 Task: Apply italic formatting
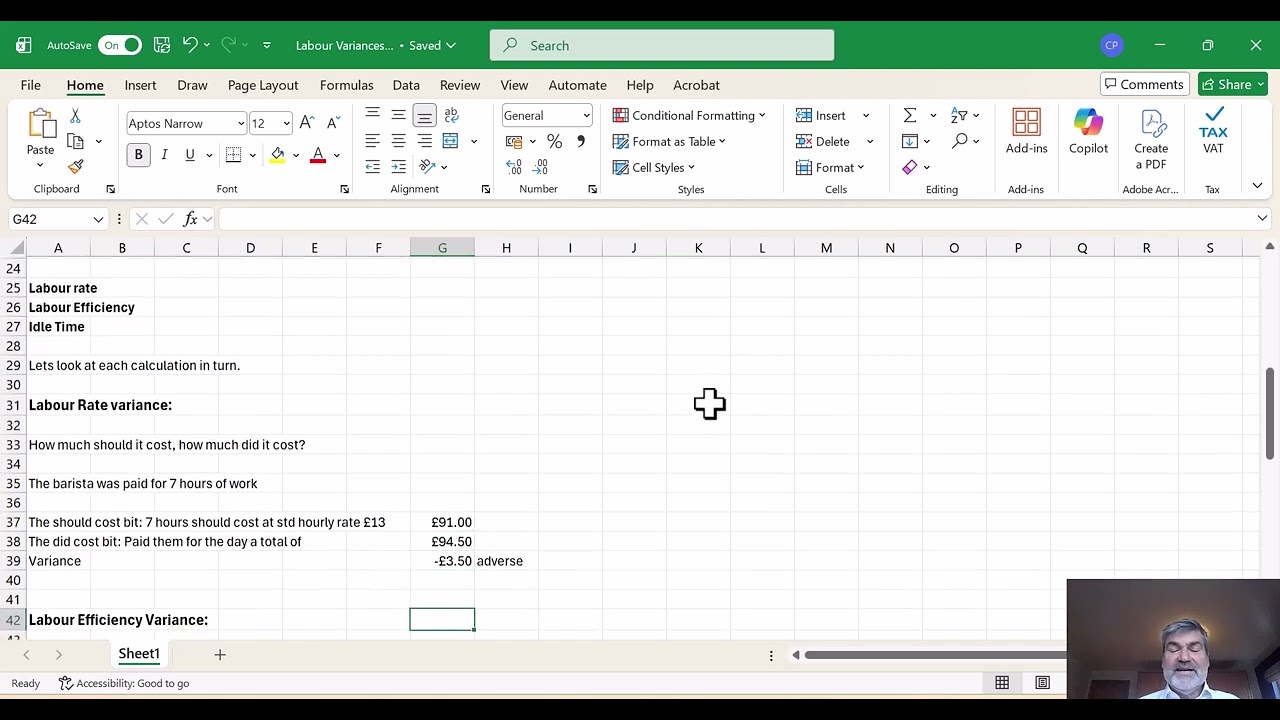(164, 155)
